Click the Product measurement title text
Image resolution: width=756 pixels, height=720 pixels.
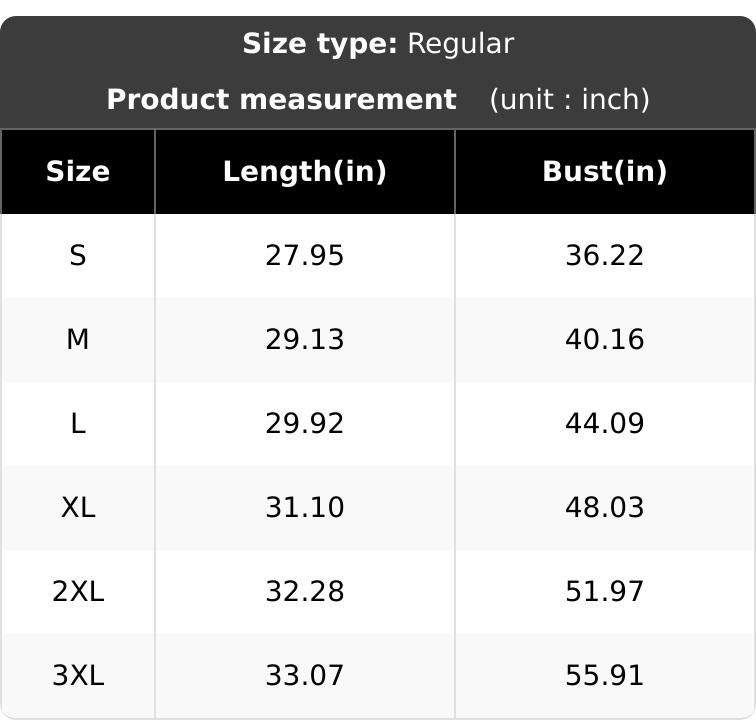point(282,99)
